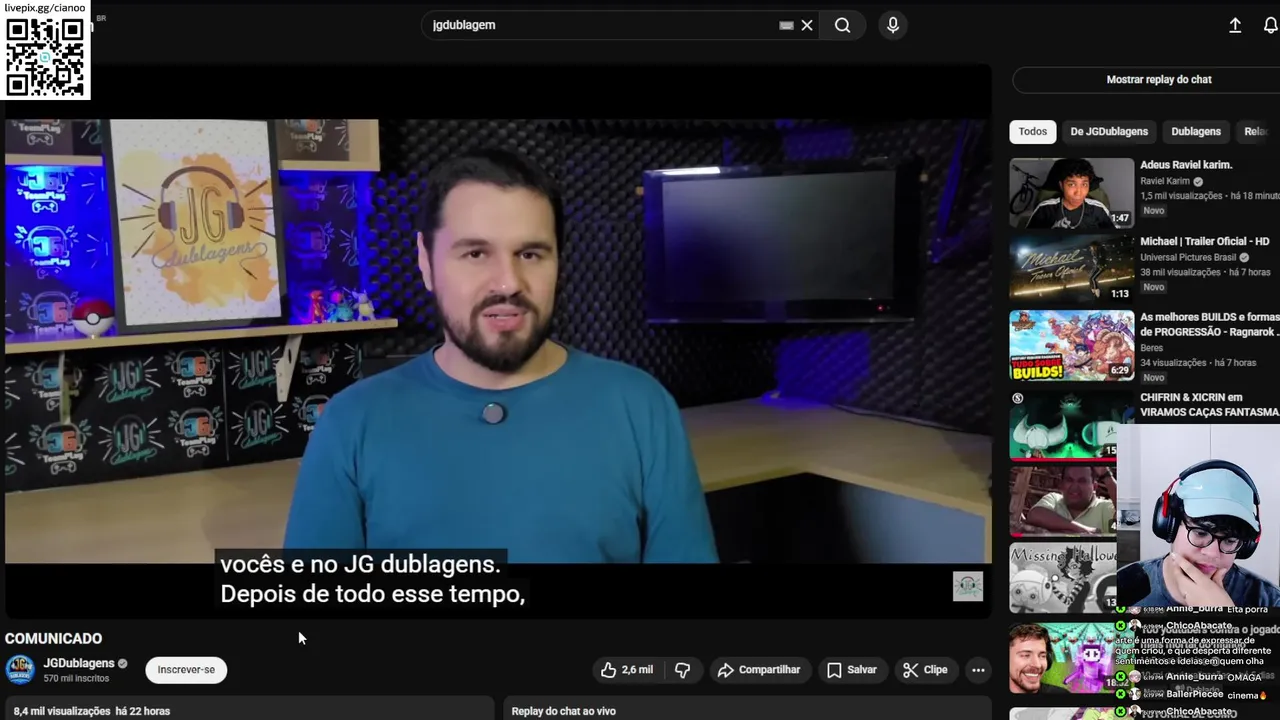Subscribe with the Inscrever-se button

tap(186, 670)
